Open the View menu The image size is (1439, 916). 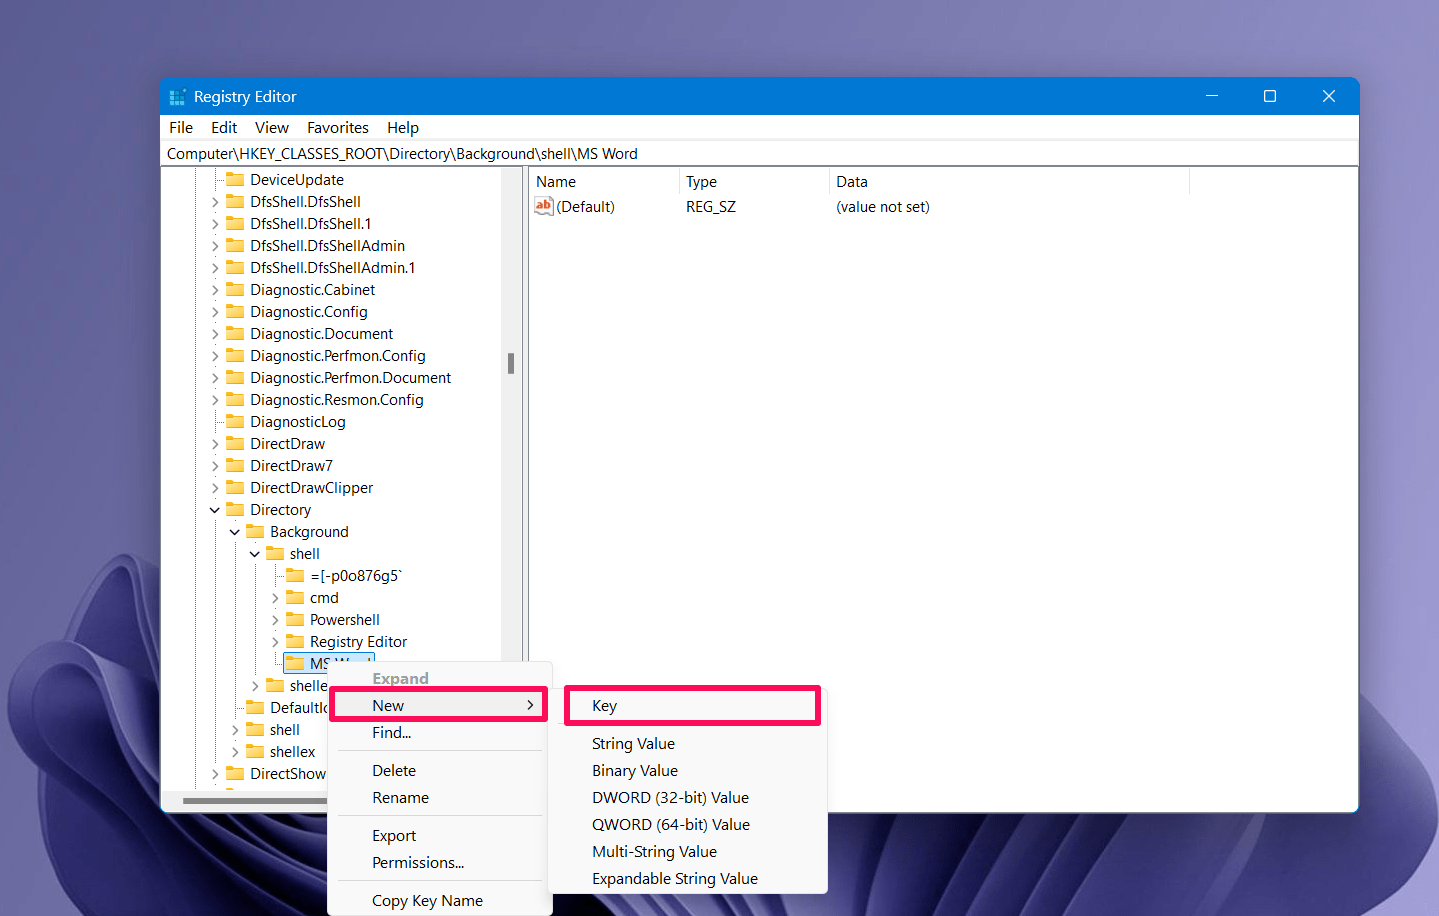[272, 128]
